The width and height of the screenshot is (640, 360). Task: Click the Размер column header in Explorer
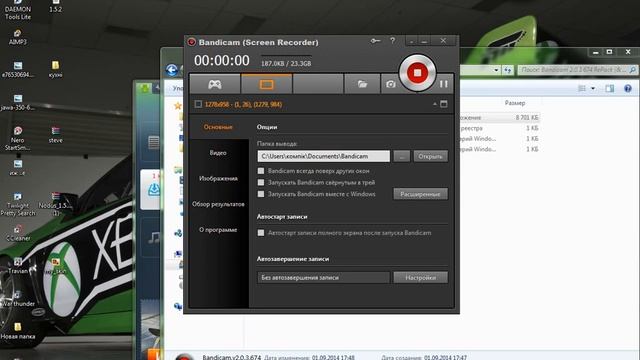coord(515,103)
